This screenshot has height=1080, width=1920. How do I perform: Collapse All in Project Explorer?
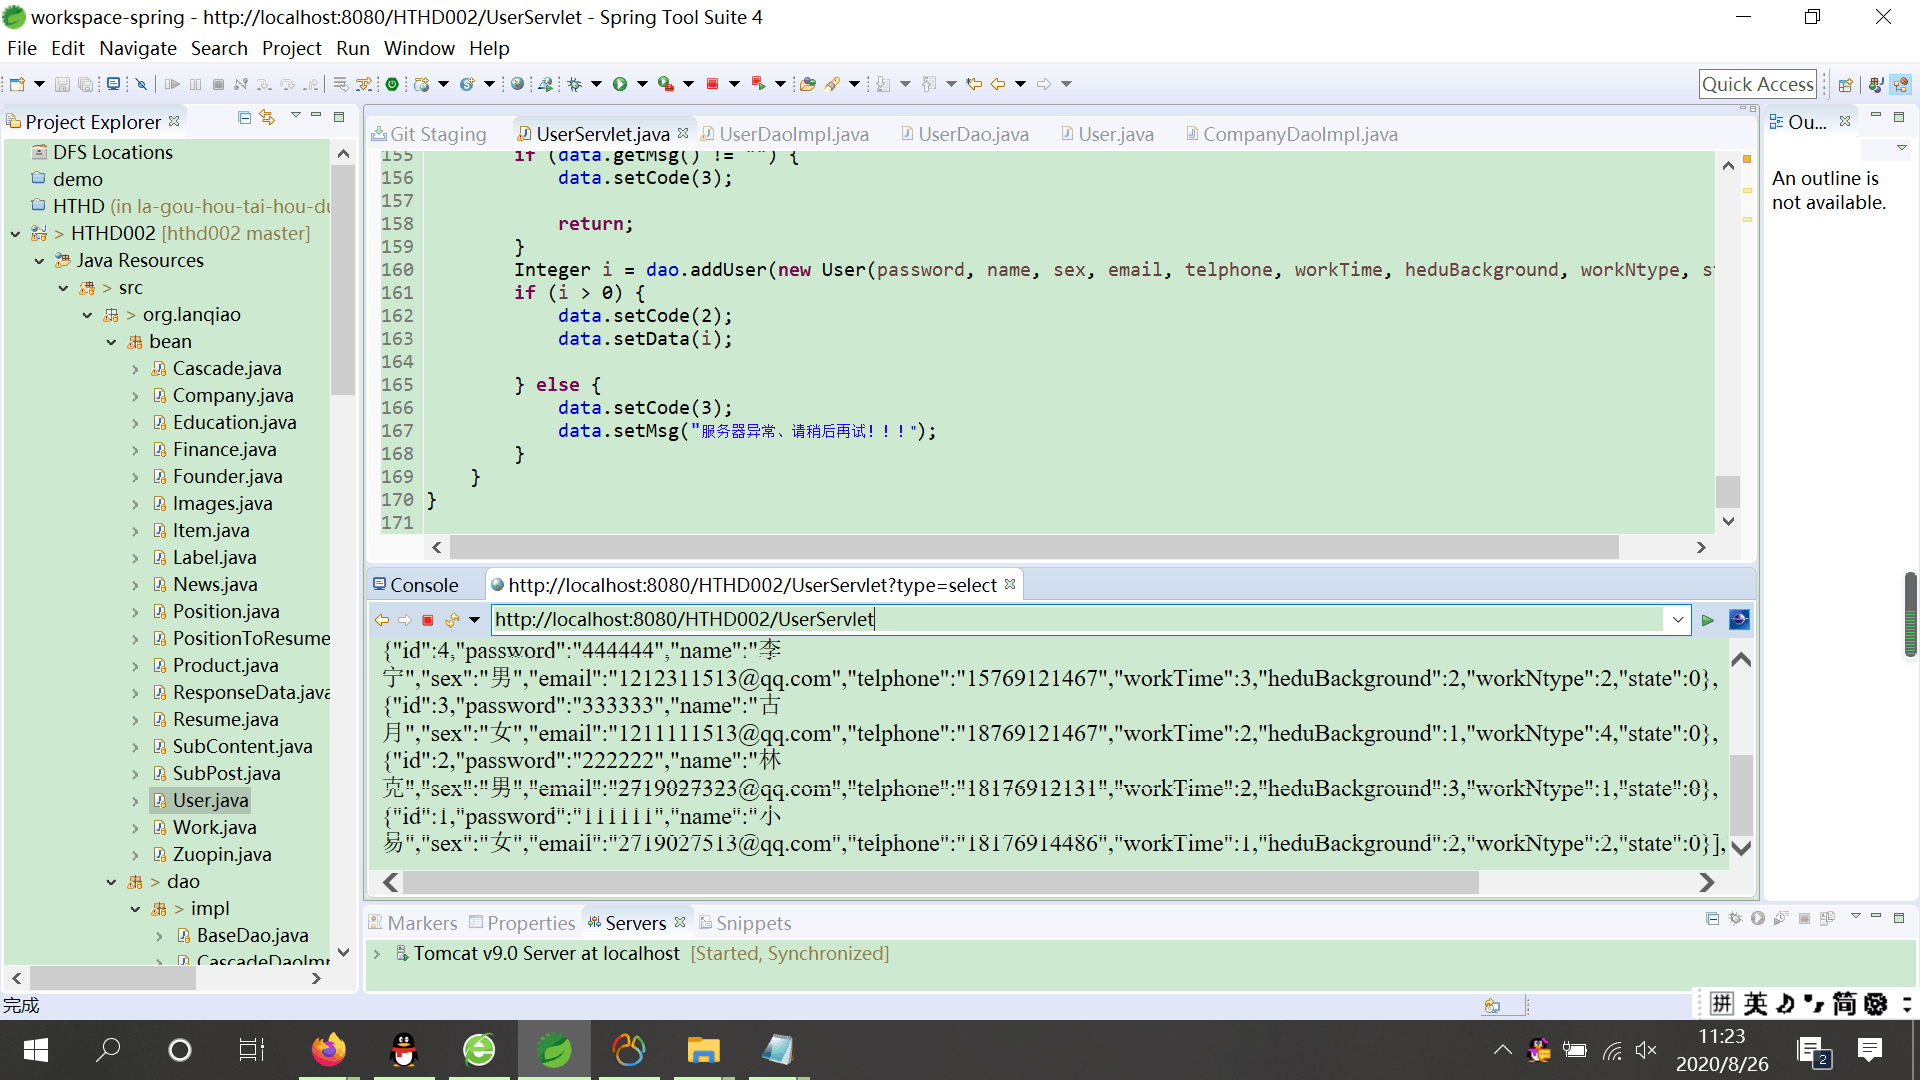[x=244, y=118]
